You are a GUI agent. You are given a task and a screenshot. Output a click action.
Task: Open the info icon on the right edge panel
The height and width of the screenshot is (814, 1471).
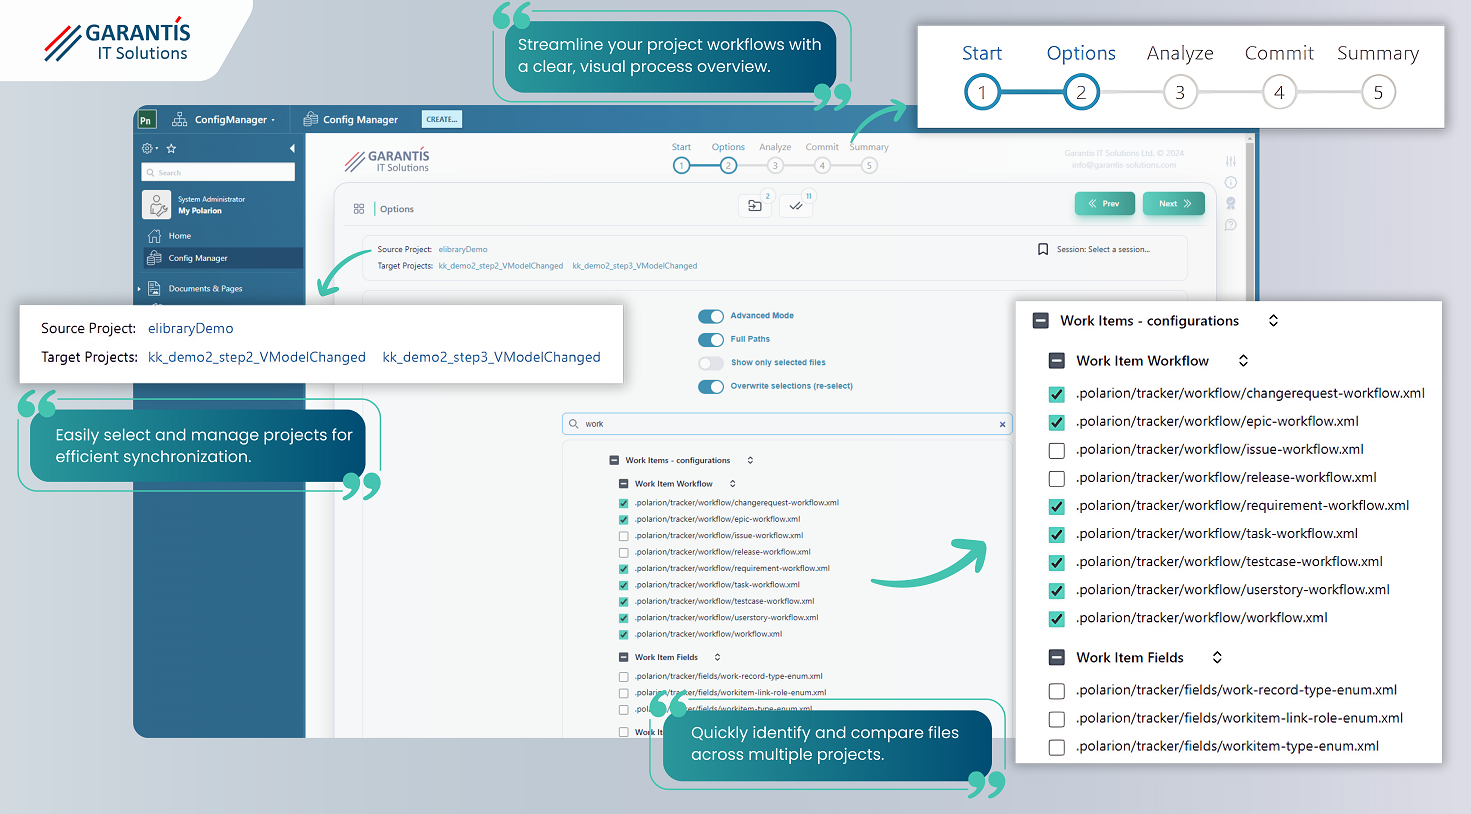click(1231, 182)
